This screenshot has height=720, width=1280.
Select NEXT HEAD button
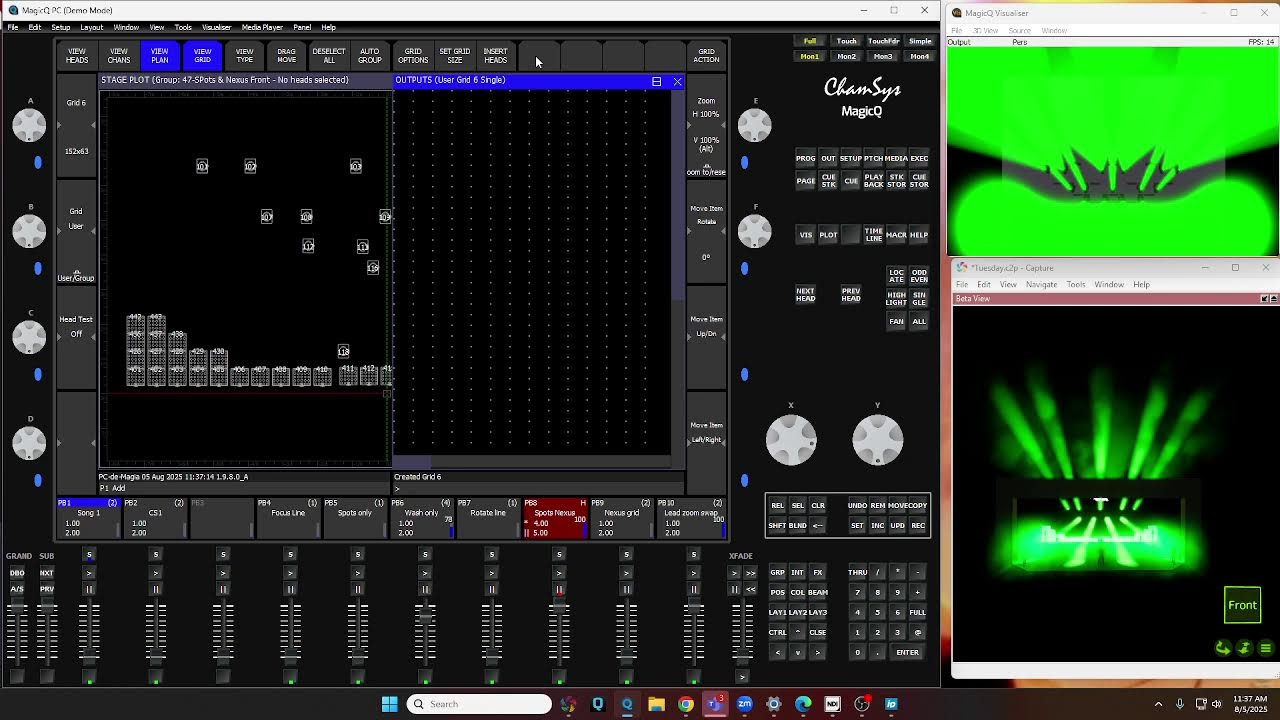[x=805, y=294]
